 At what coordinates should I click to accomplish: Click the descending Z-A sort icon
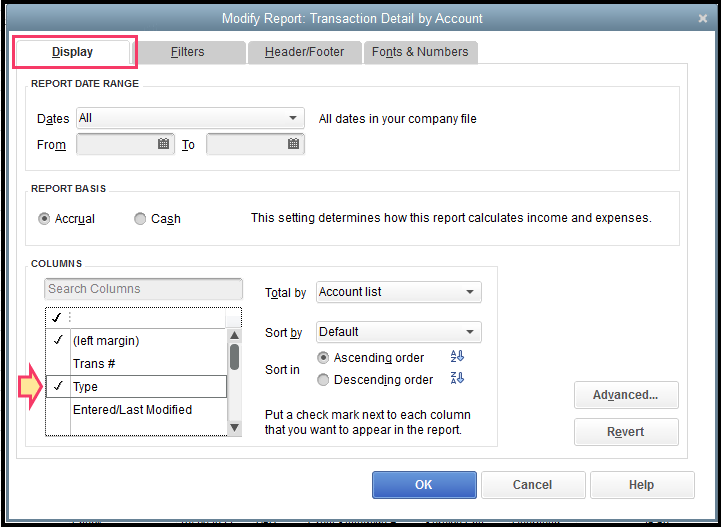coord(458,379)
